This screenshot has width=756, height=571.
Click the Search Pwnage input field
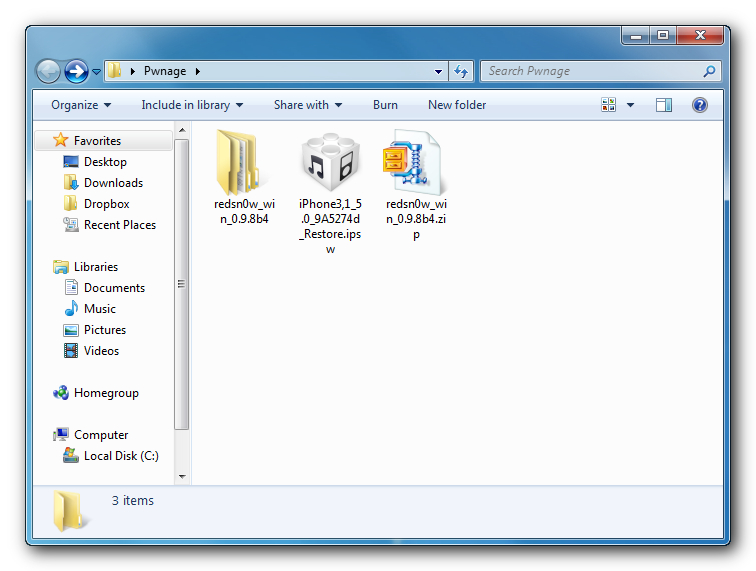click(591, 71)
